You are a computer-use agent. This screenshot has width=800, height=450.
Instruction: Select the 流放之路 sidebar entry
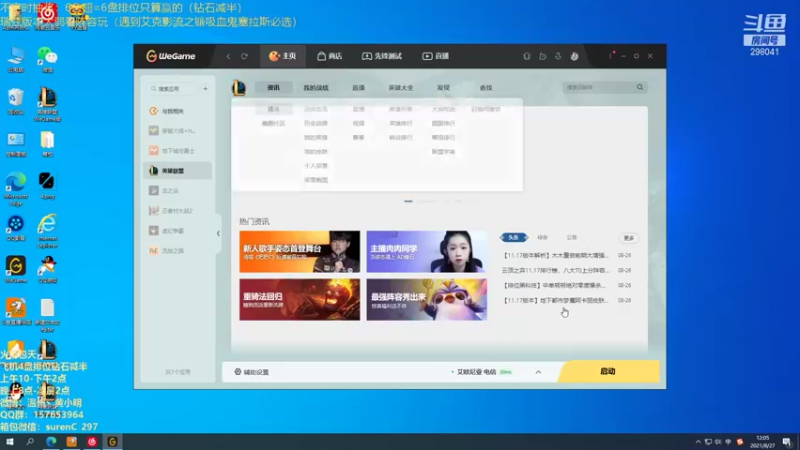click(178, 251)
